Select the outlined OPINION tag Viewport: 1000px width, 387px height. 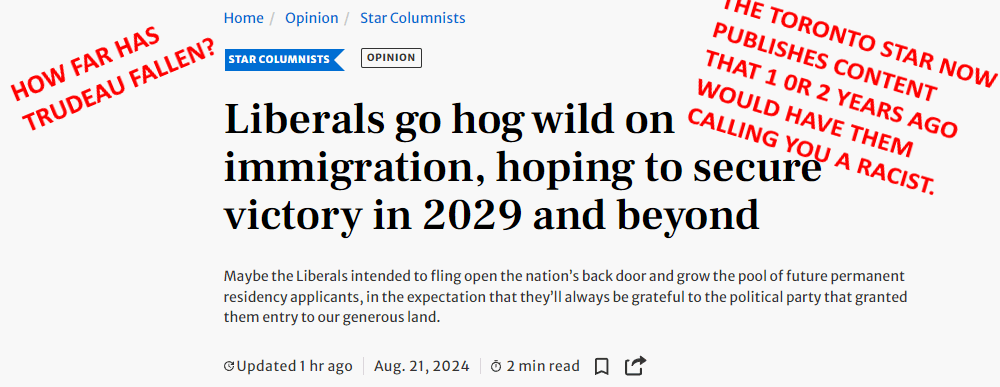[x=391, y=58]
